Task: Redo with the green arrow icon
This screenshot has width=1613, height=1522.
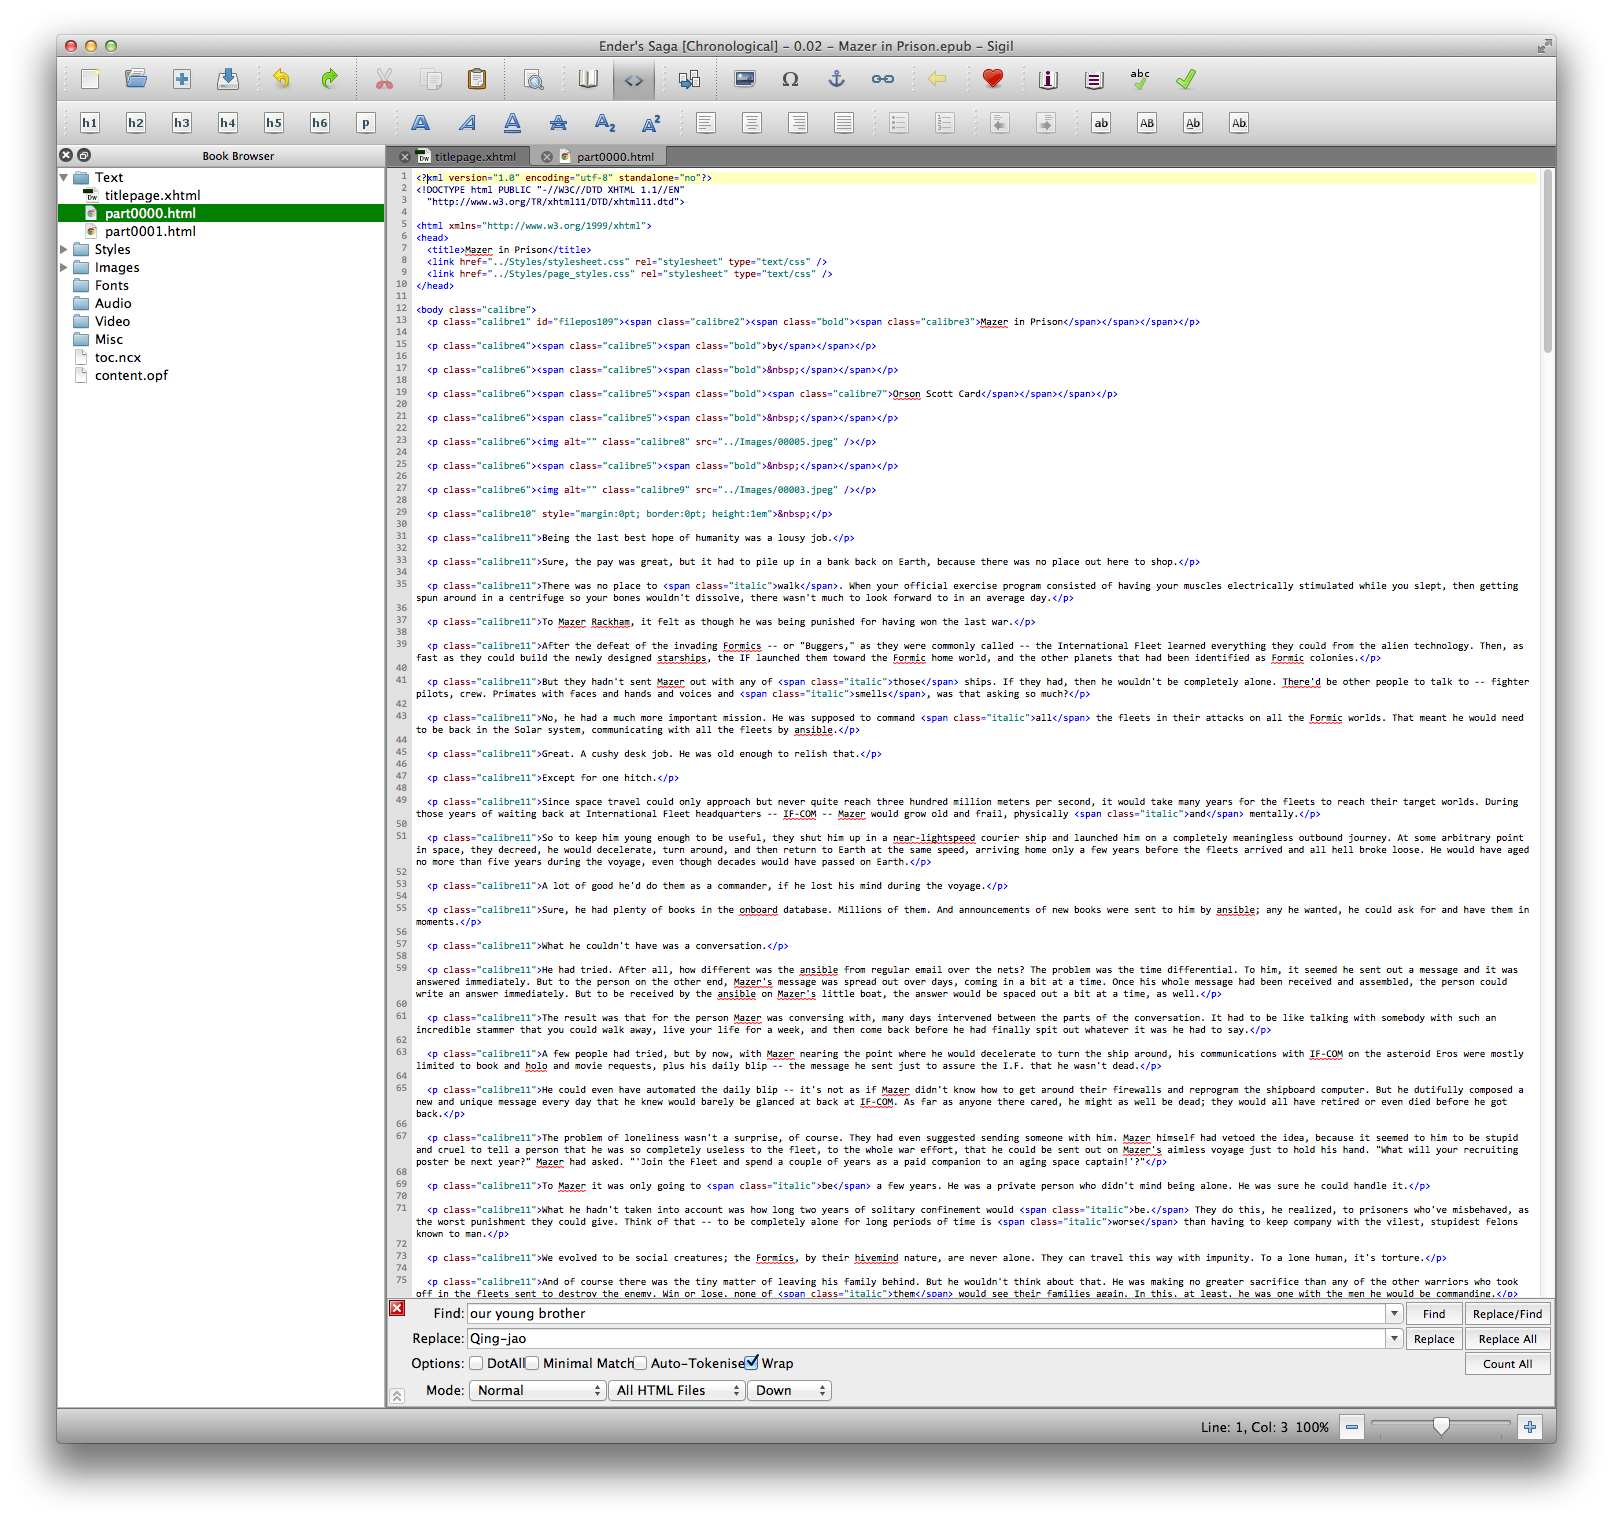Action: coord(329,79)
